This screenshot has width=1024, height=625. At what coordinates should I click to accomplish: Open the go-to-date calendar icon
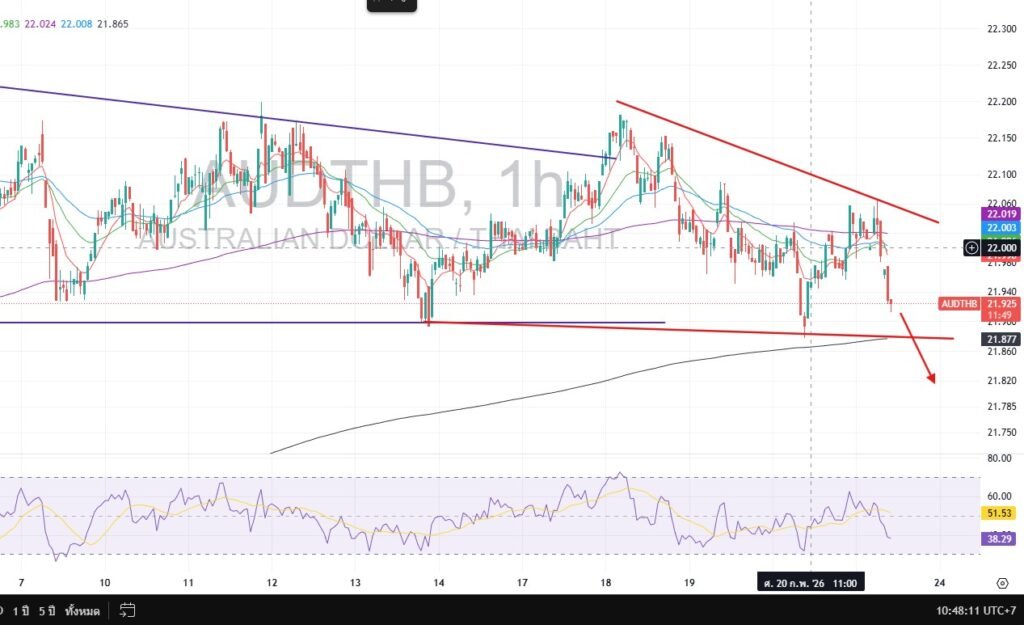(127, 609)
